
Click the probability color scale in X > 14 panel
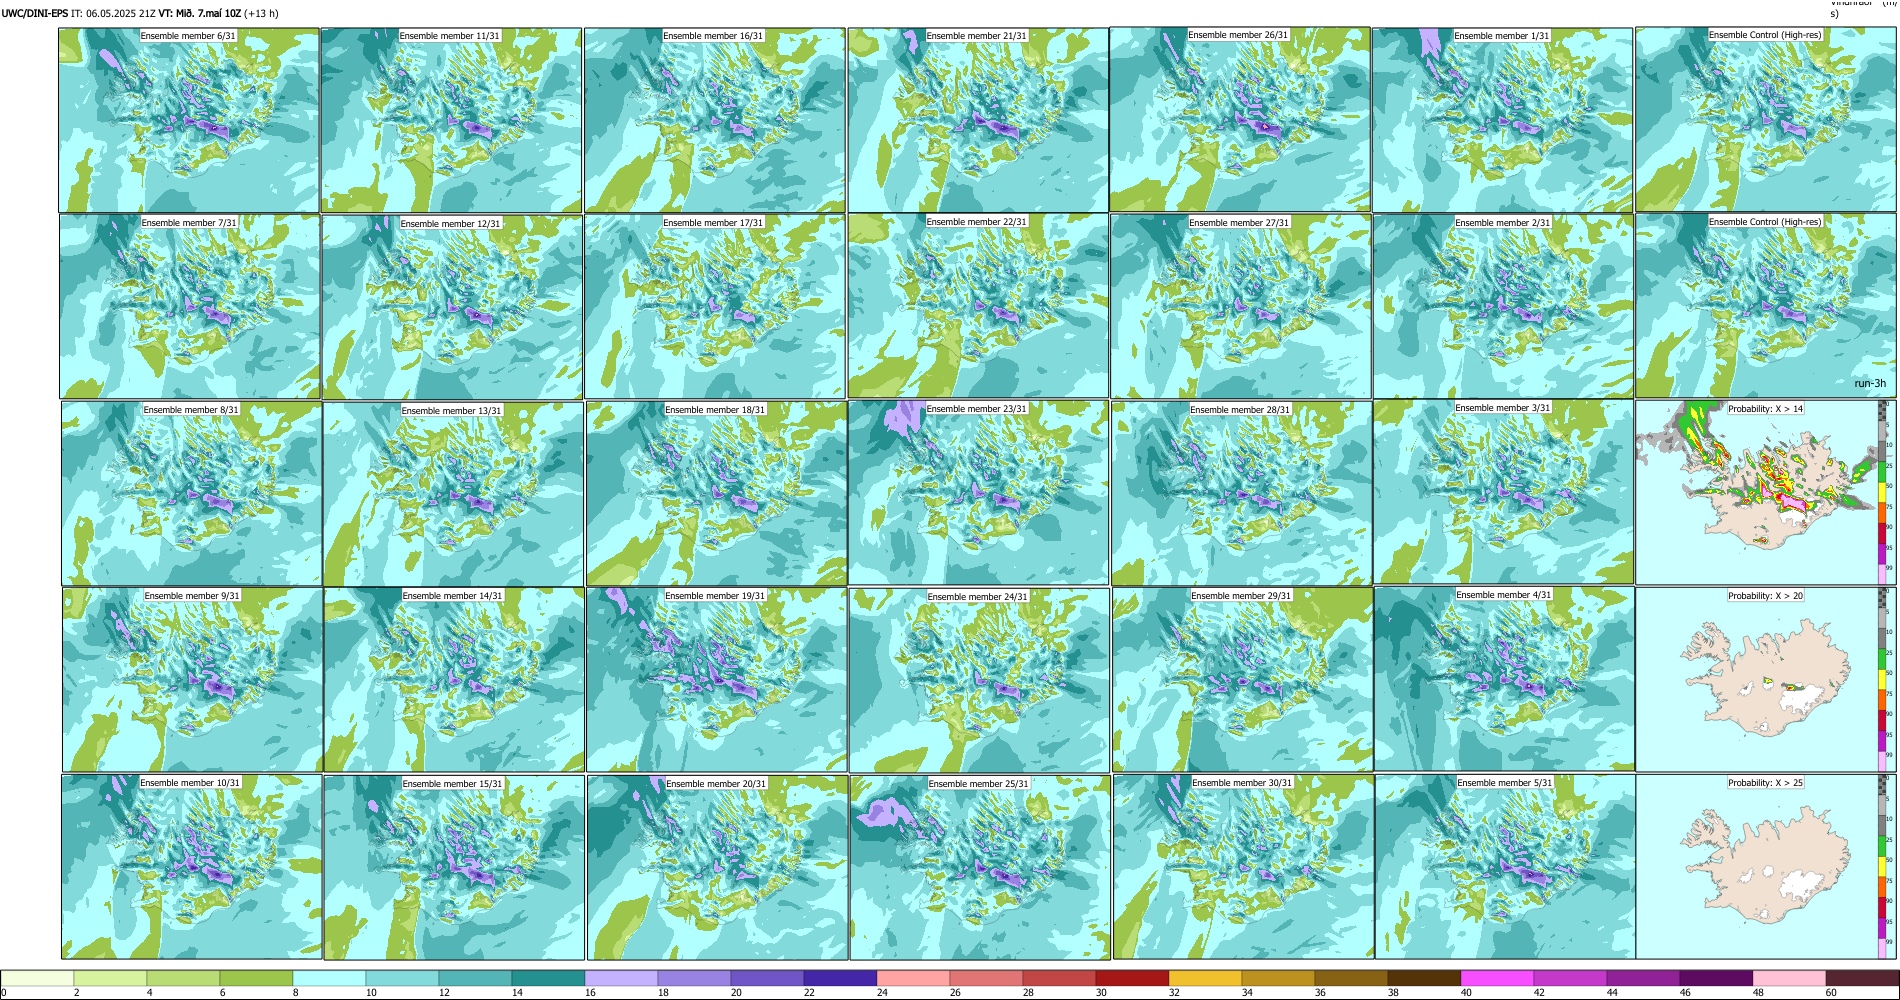pos(1883,493)
